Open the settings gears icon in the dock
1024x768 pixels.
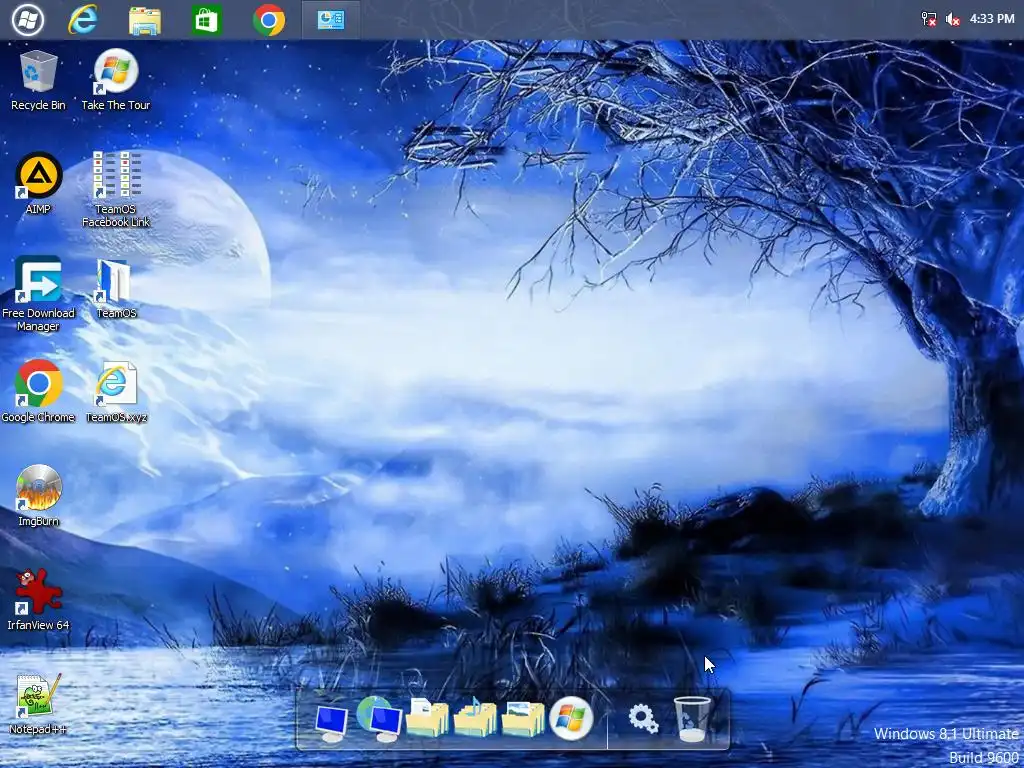643,720
